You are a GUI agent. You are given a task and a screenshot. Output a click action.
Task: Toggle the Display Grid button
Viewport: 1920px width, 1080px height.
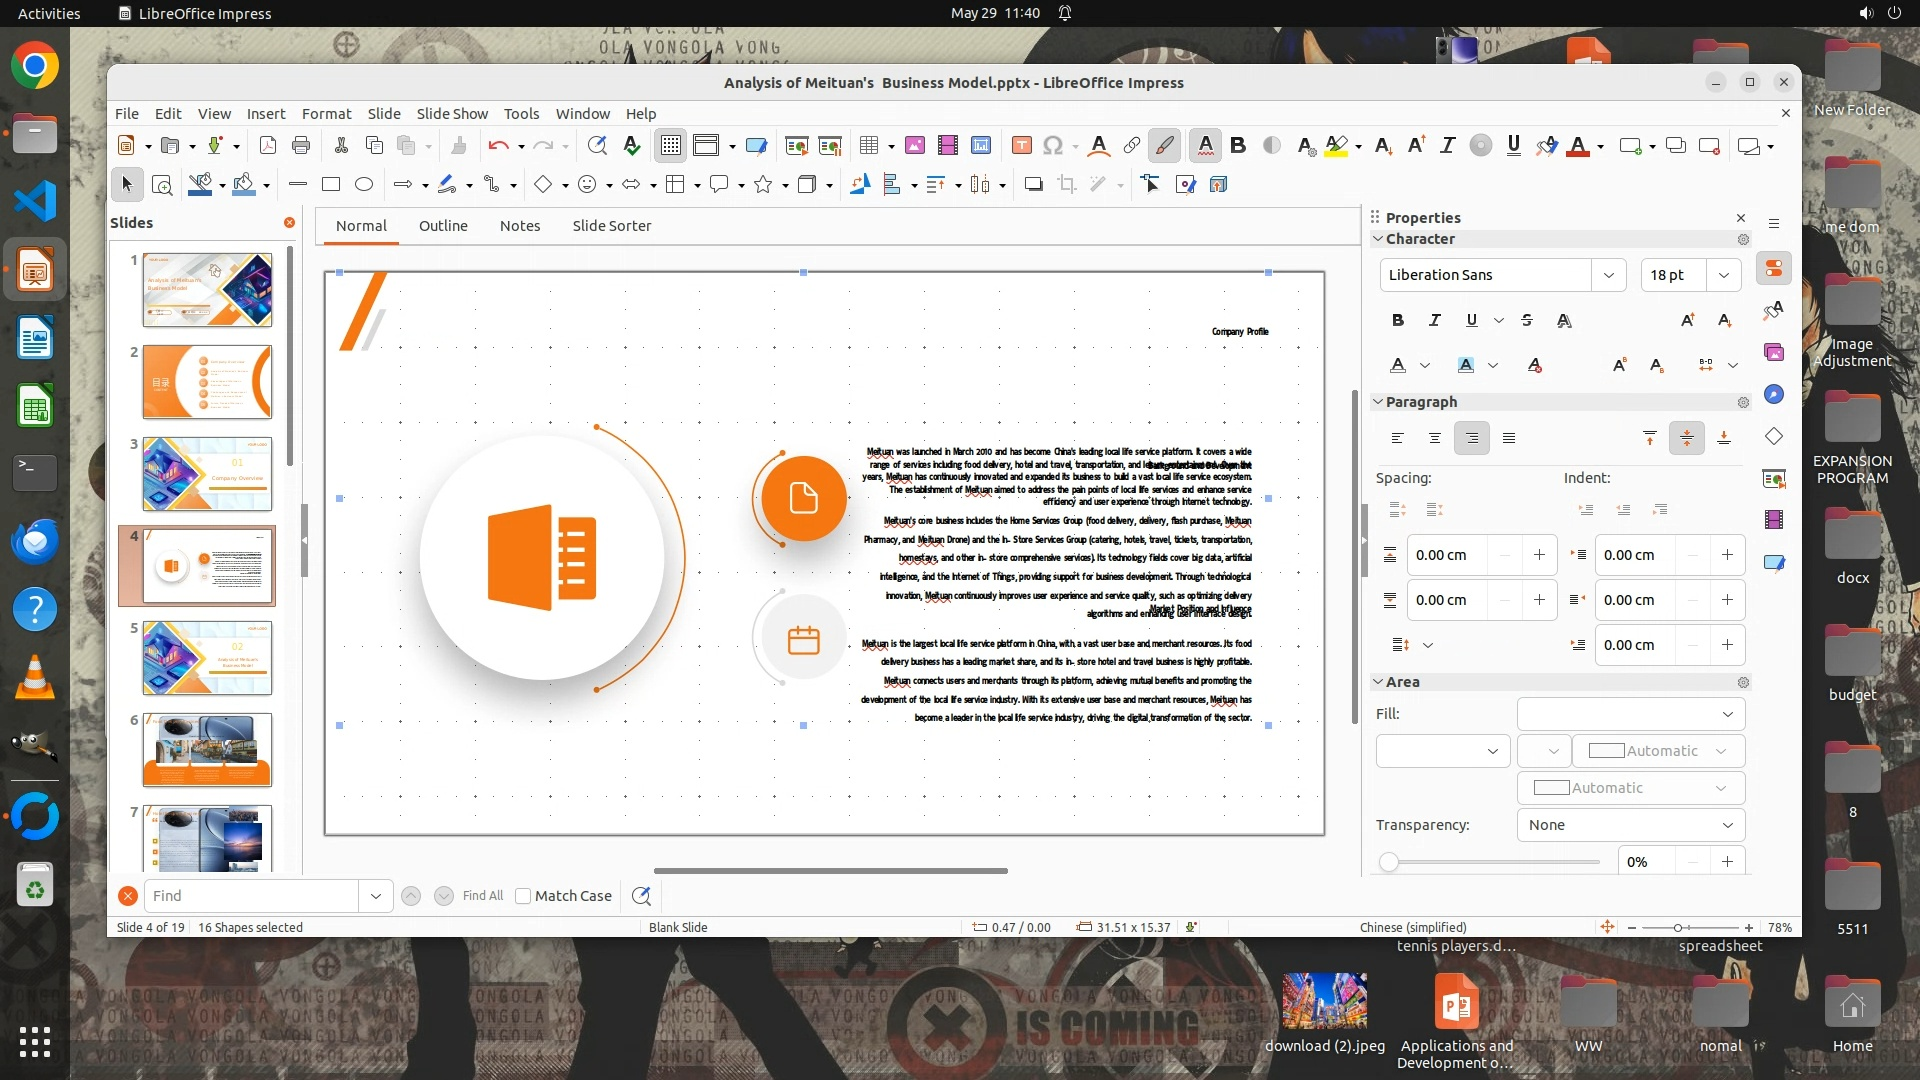point(670,146)
